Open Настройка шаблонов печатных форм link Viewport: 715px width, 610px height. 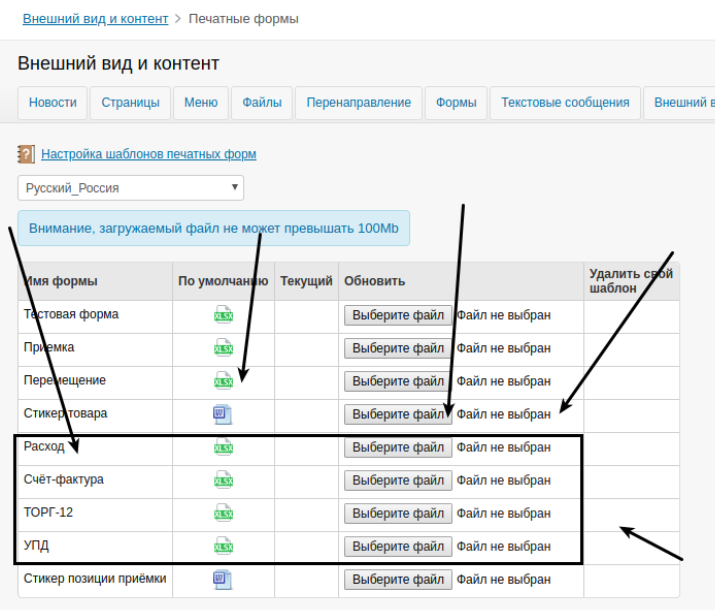tap(149, 154)
